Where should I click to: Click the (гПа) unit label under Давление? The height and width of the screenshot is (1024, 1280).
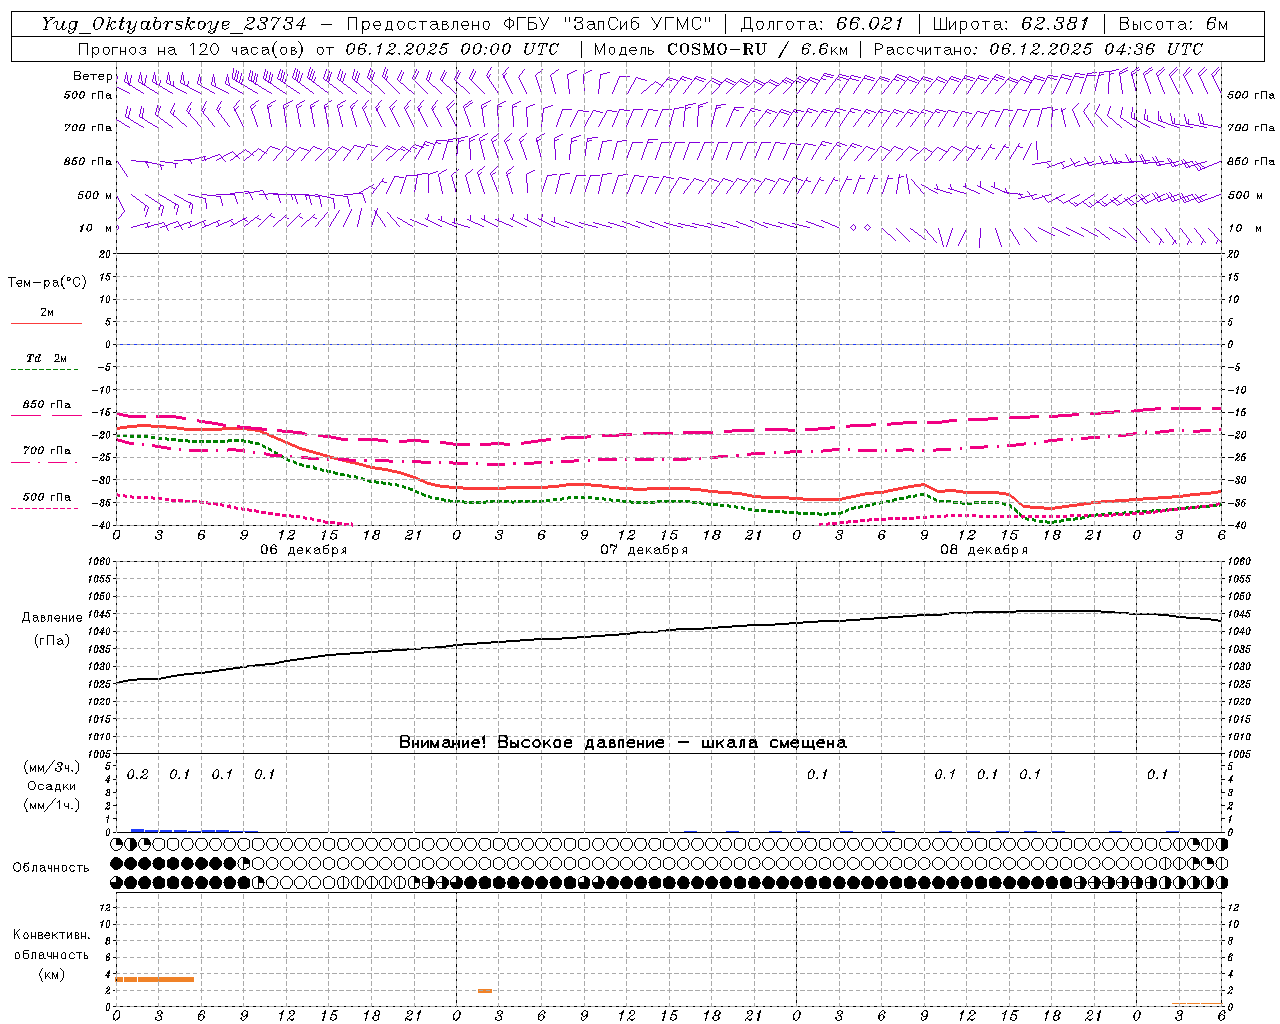(x=51, y=641)
